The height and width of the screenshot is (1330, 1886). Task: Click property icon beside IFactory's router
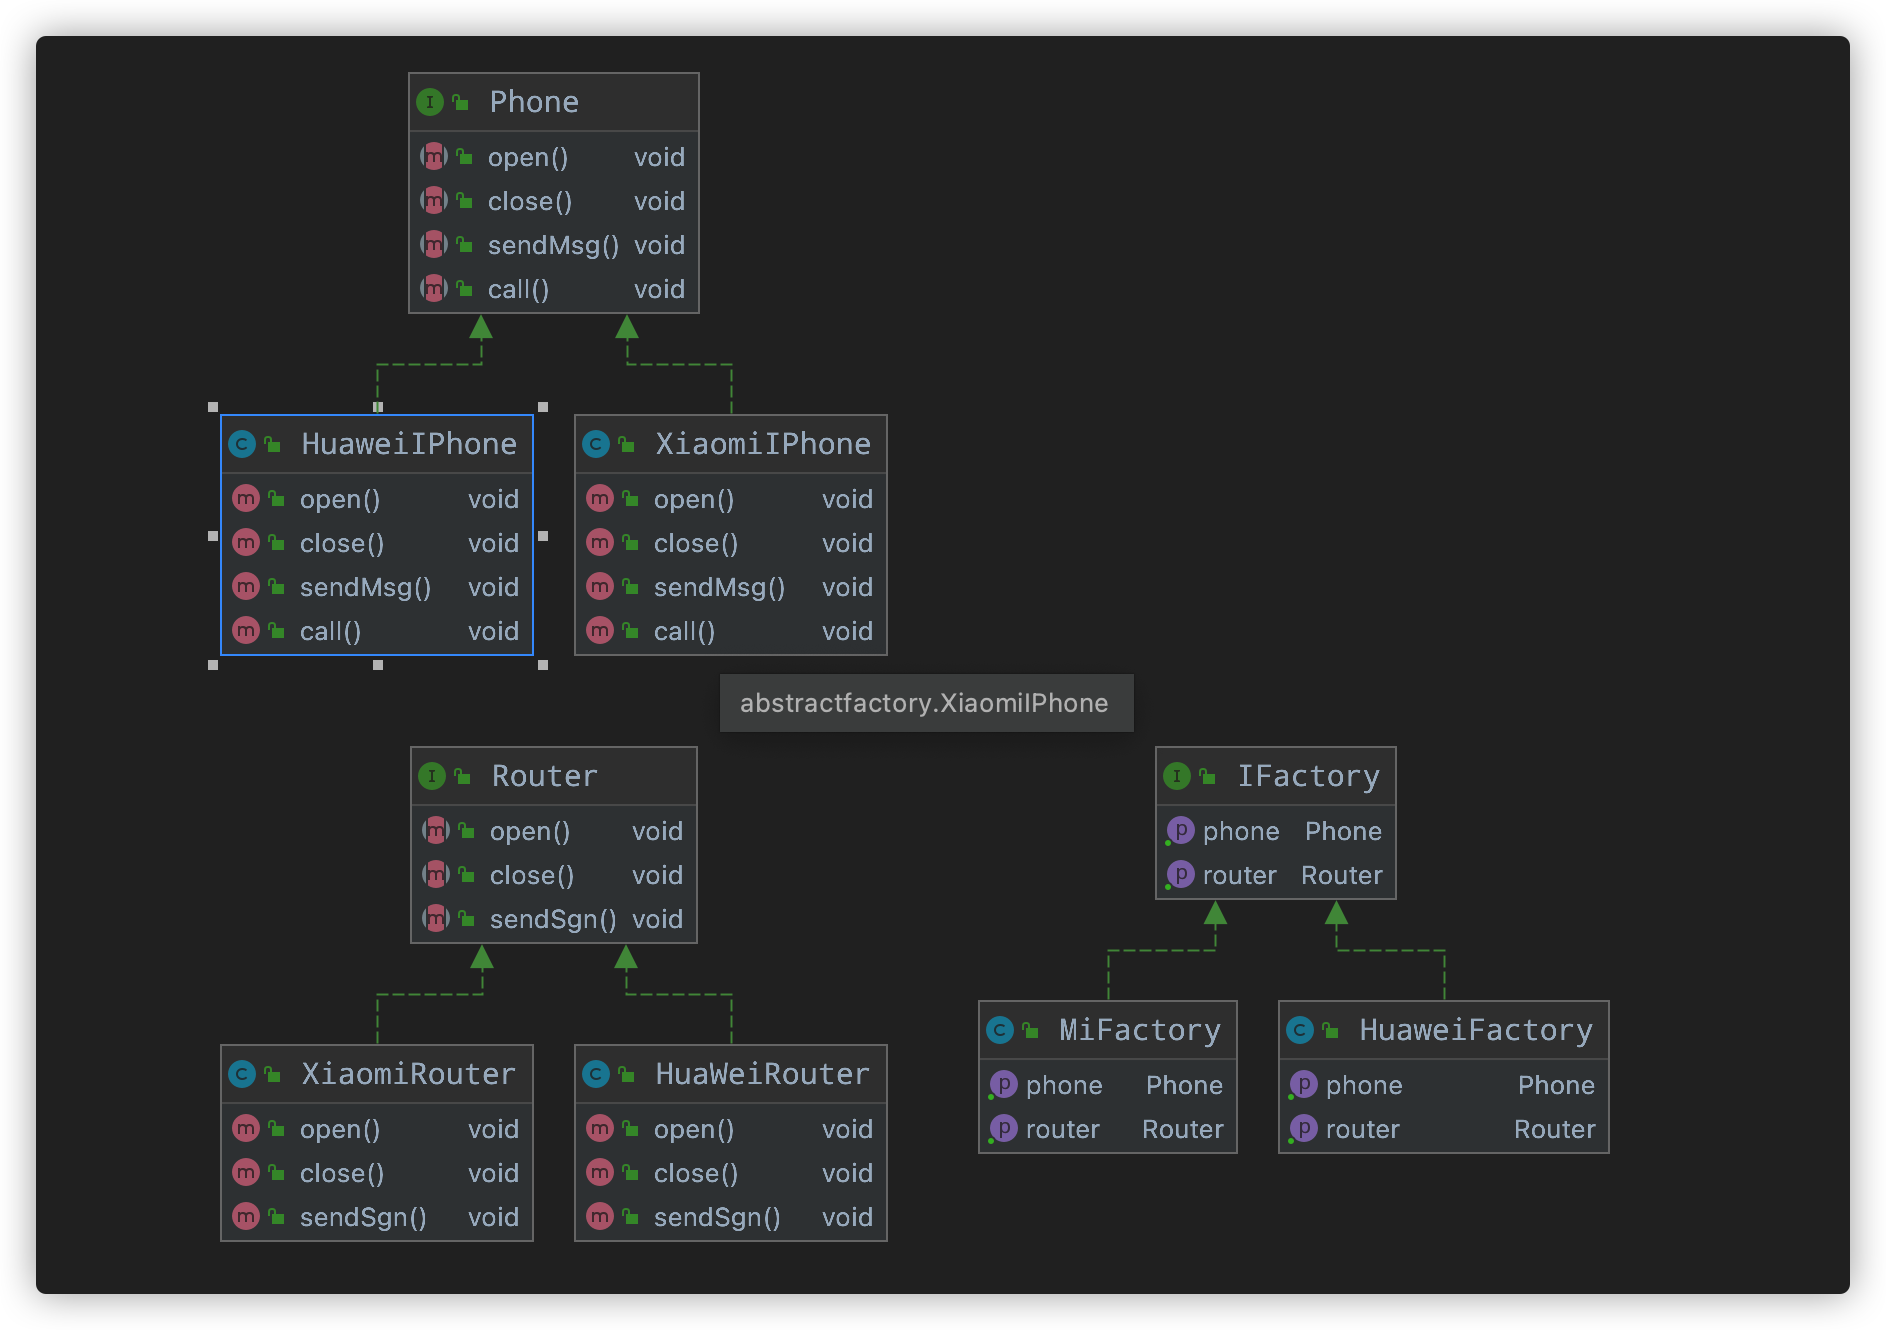coord(1180,875)
